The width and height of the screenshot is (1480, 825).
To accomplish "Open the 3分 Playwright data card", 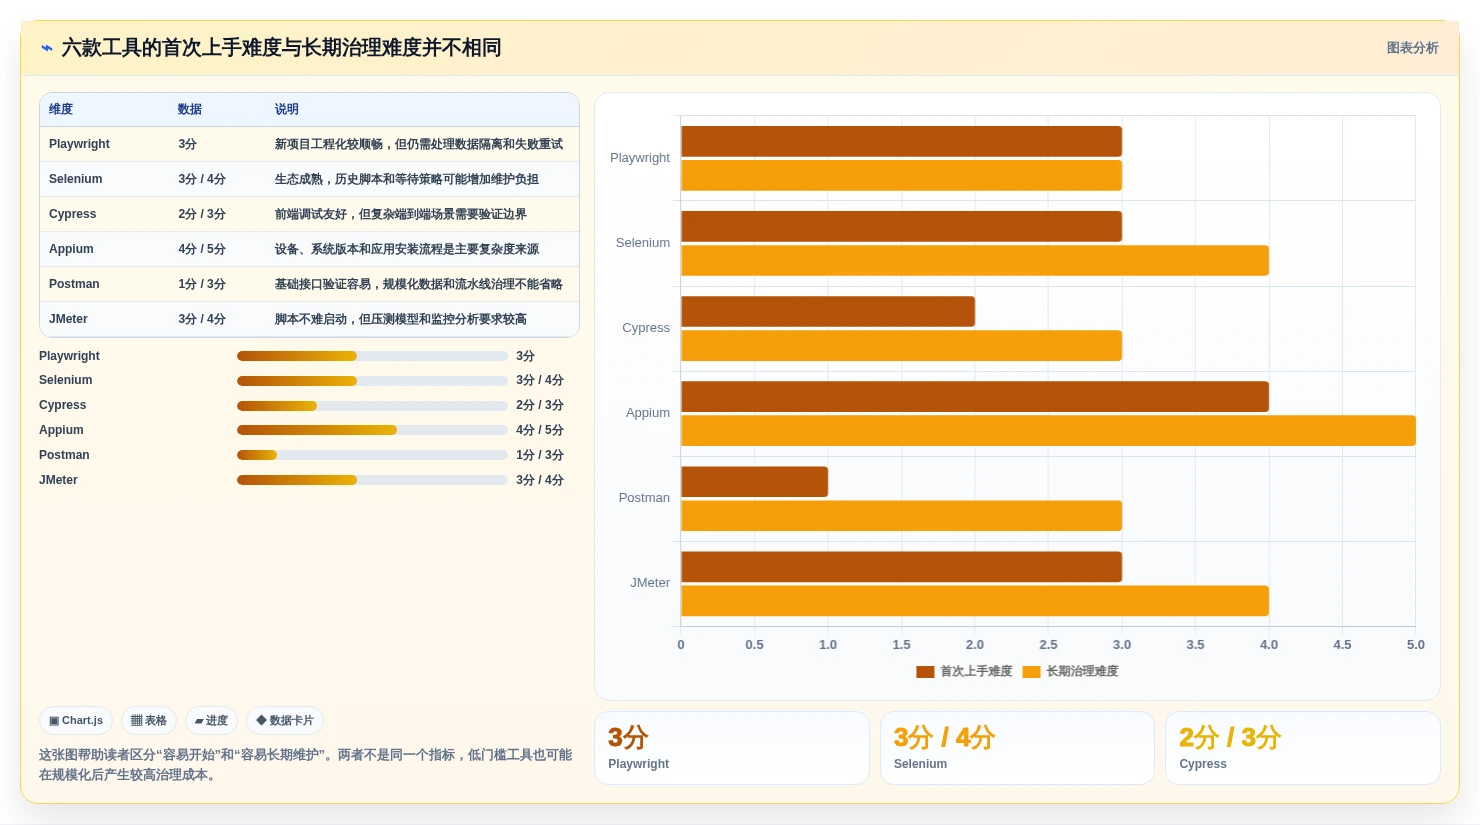I will 732,748.
